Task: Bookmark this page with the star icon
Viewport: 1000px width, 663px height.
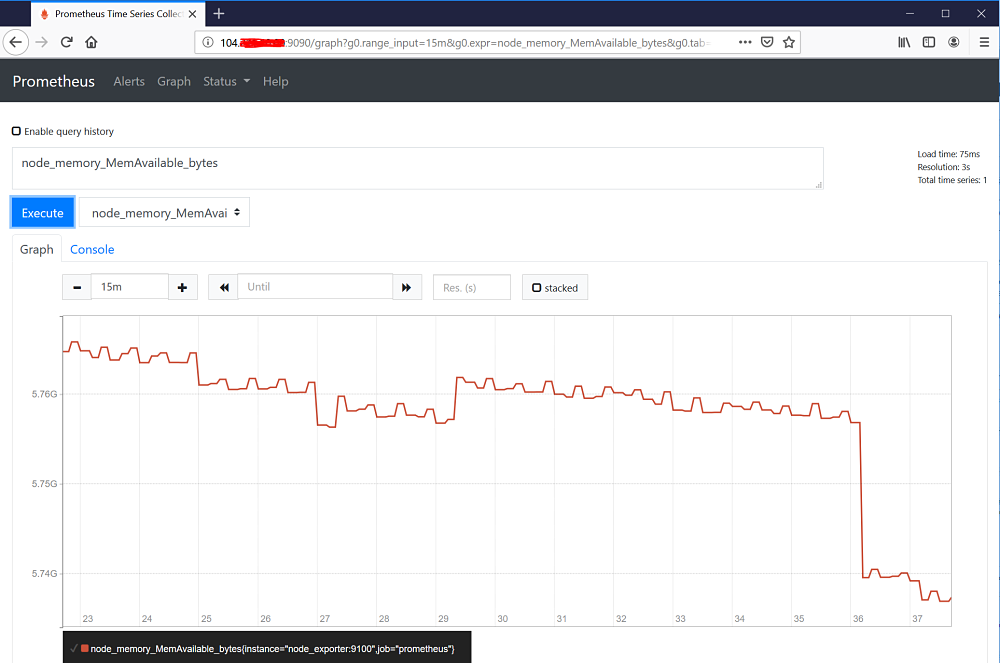Action: tap(789, 42)
